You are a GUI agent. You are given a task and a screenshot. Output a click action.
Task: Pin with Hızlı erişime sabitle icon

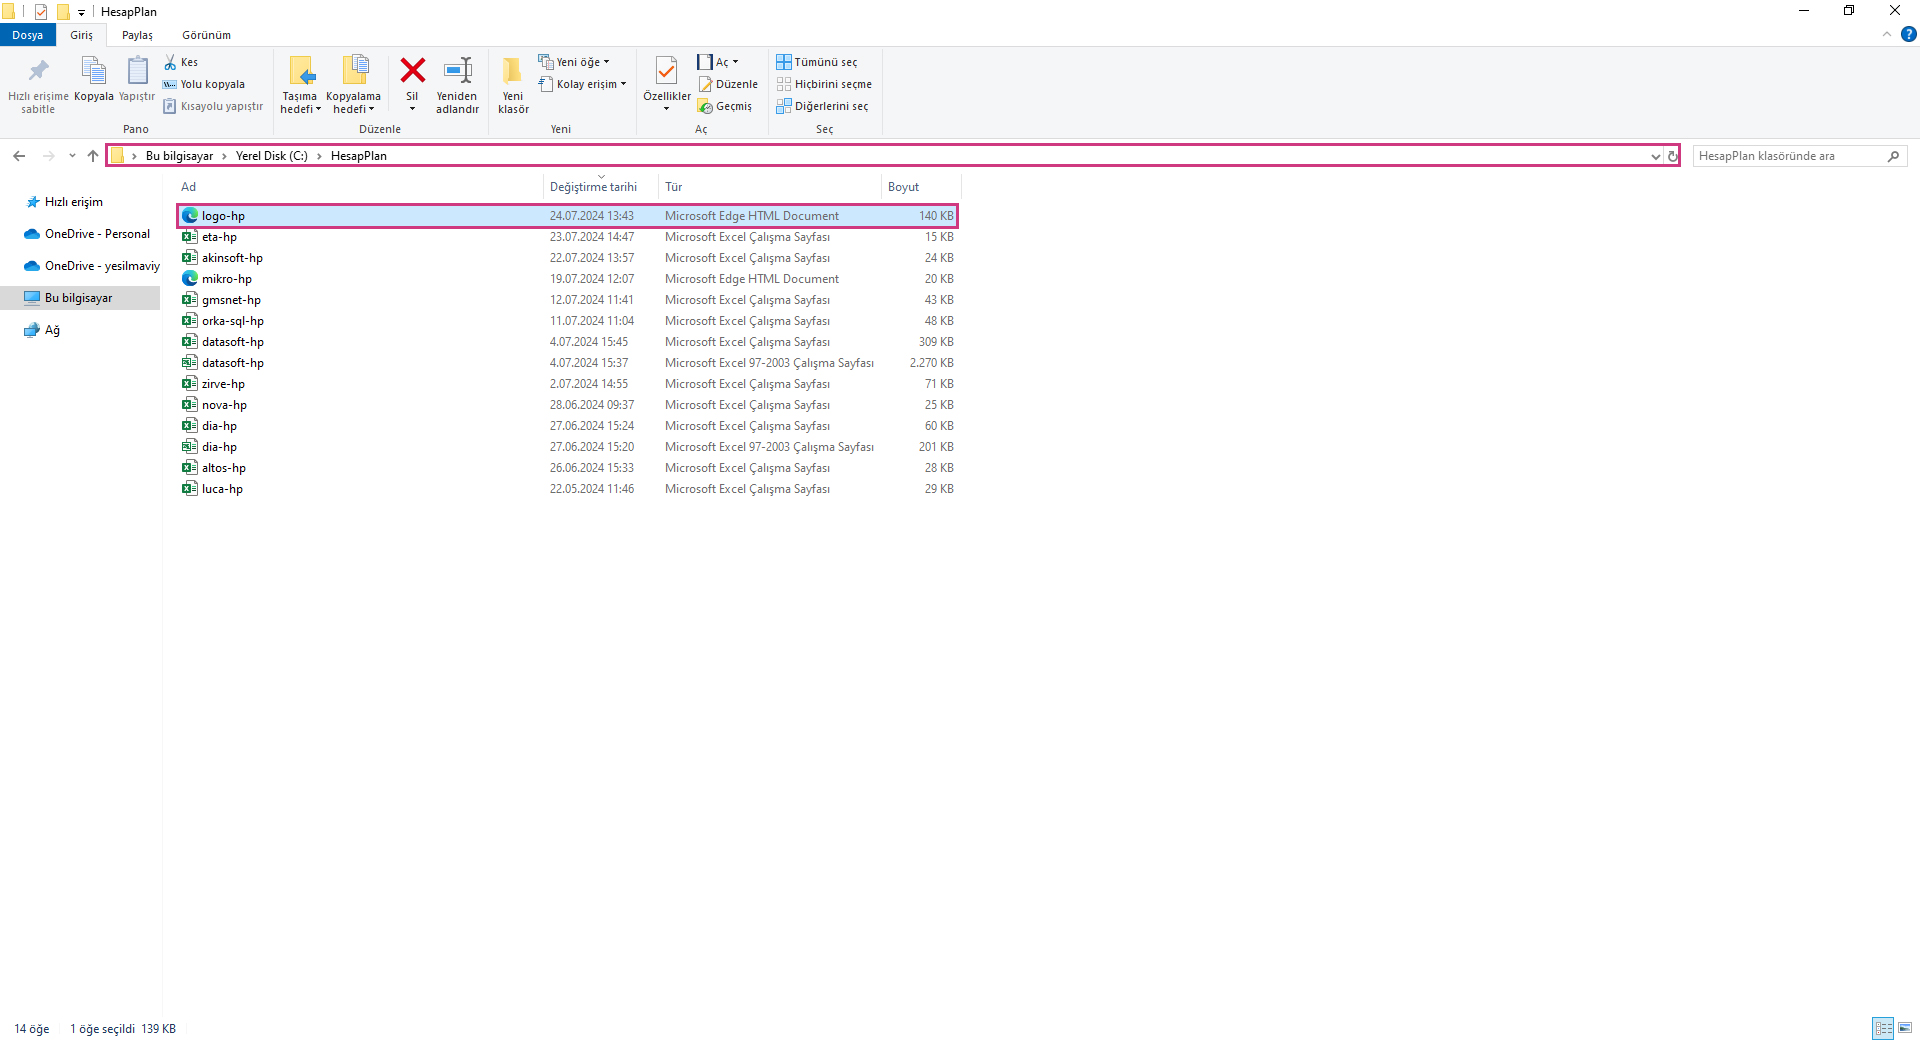(x=38, y=71)
